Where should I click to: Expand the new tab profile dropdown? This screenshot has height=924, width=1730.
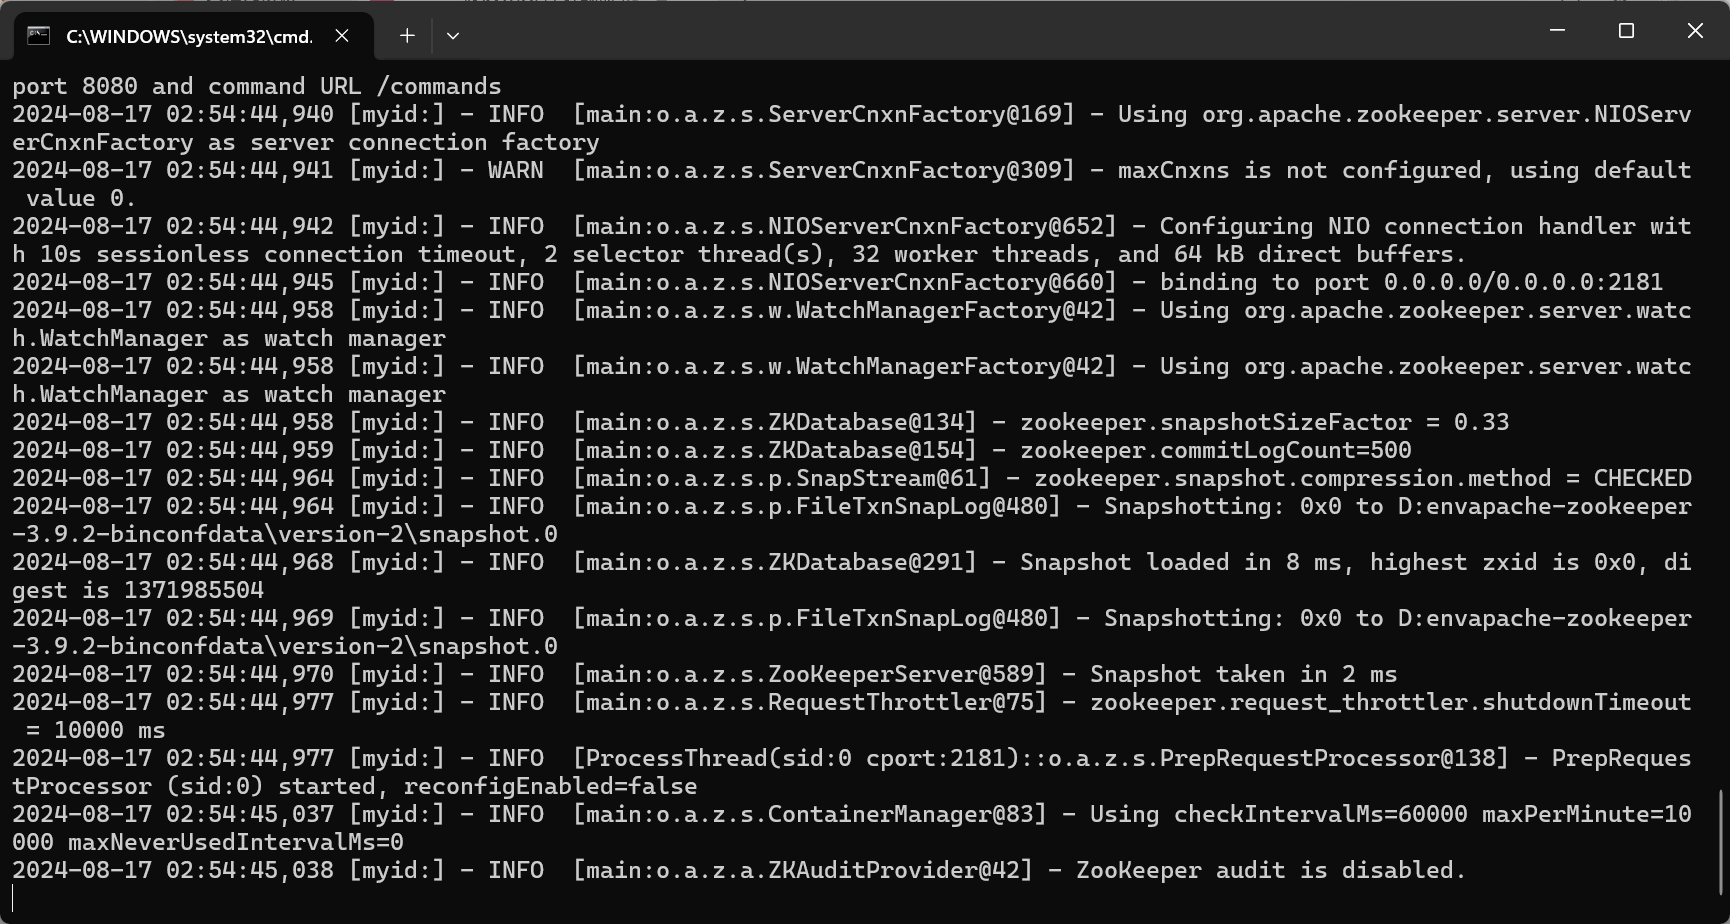click(453, 36)
